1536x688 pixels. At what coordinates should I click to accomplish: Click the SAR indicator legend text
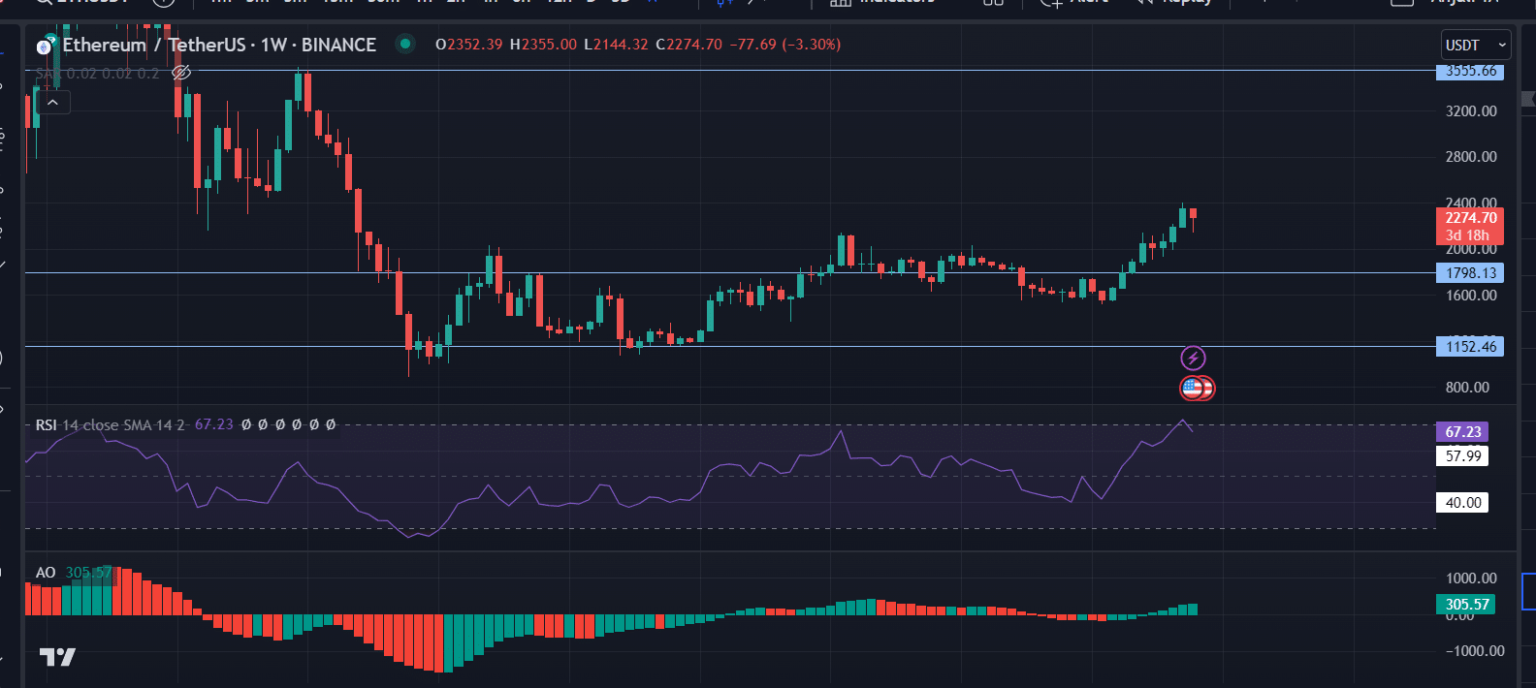45,73
